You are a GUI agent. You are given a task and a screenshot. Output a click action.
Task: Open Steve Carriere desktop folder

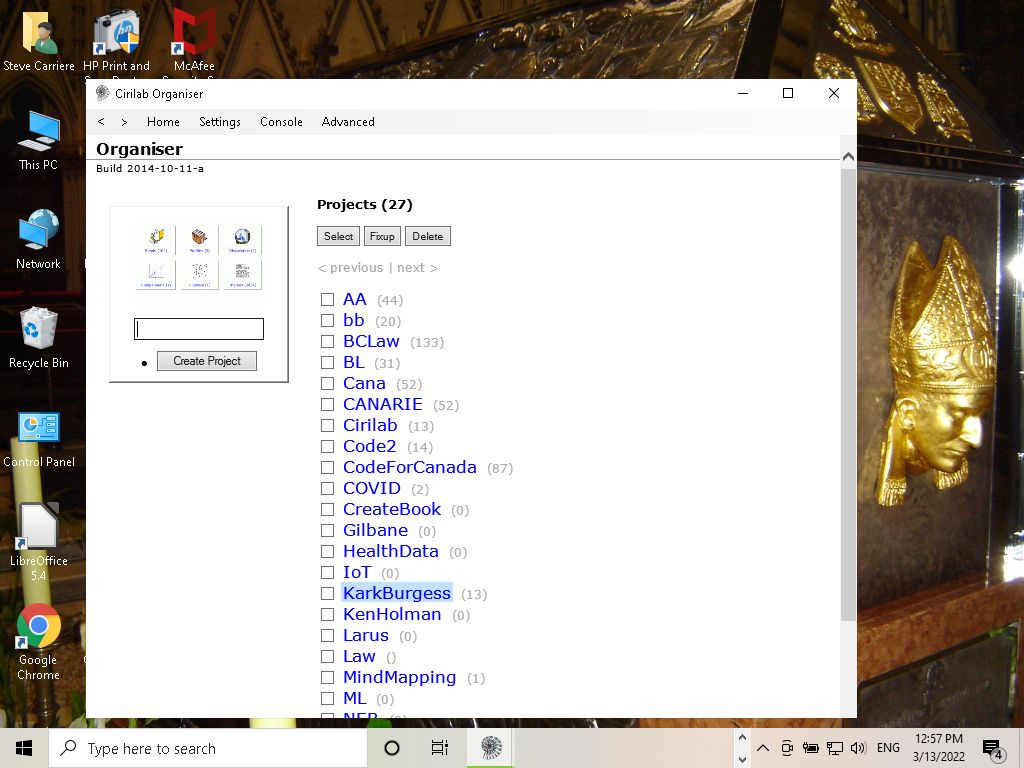(x=39, y=41)
